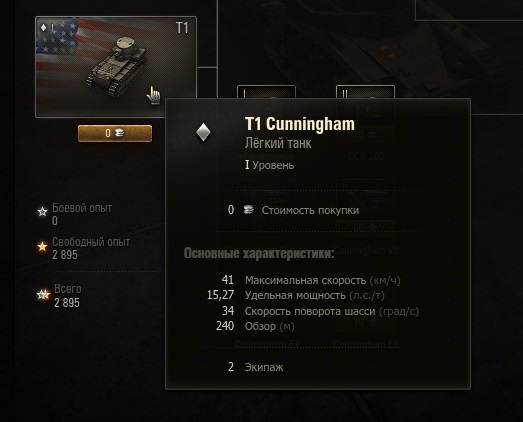Viewport: 523px width, 422px height.
Task: Click the Максимальная скорость stat row
Action: pos(311,280)
